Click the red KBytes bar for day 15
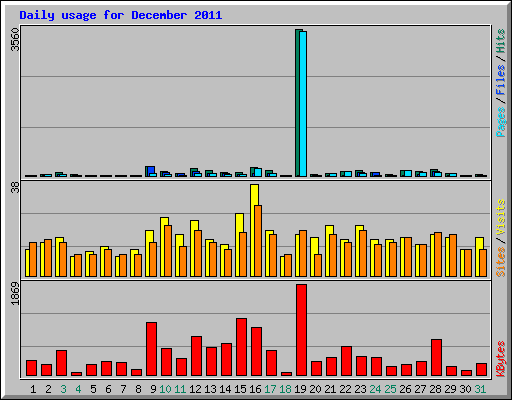The image size is (512, 400). point(241,347)
